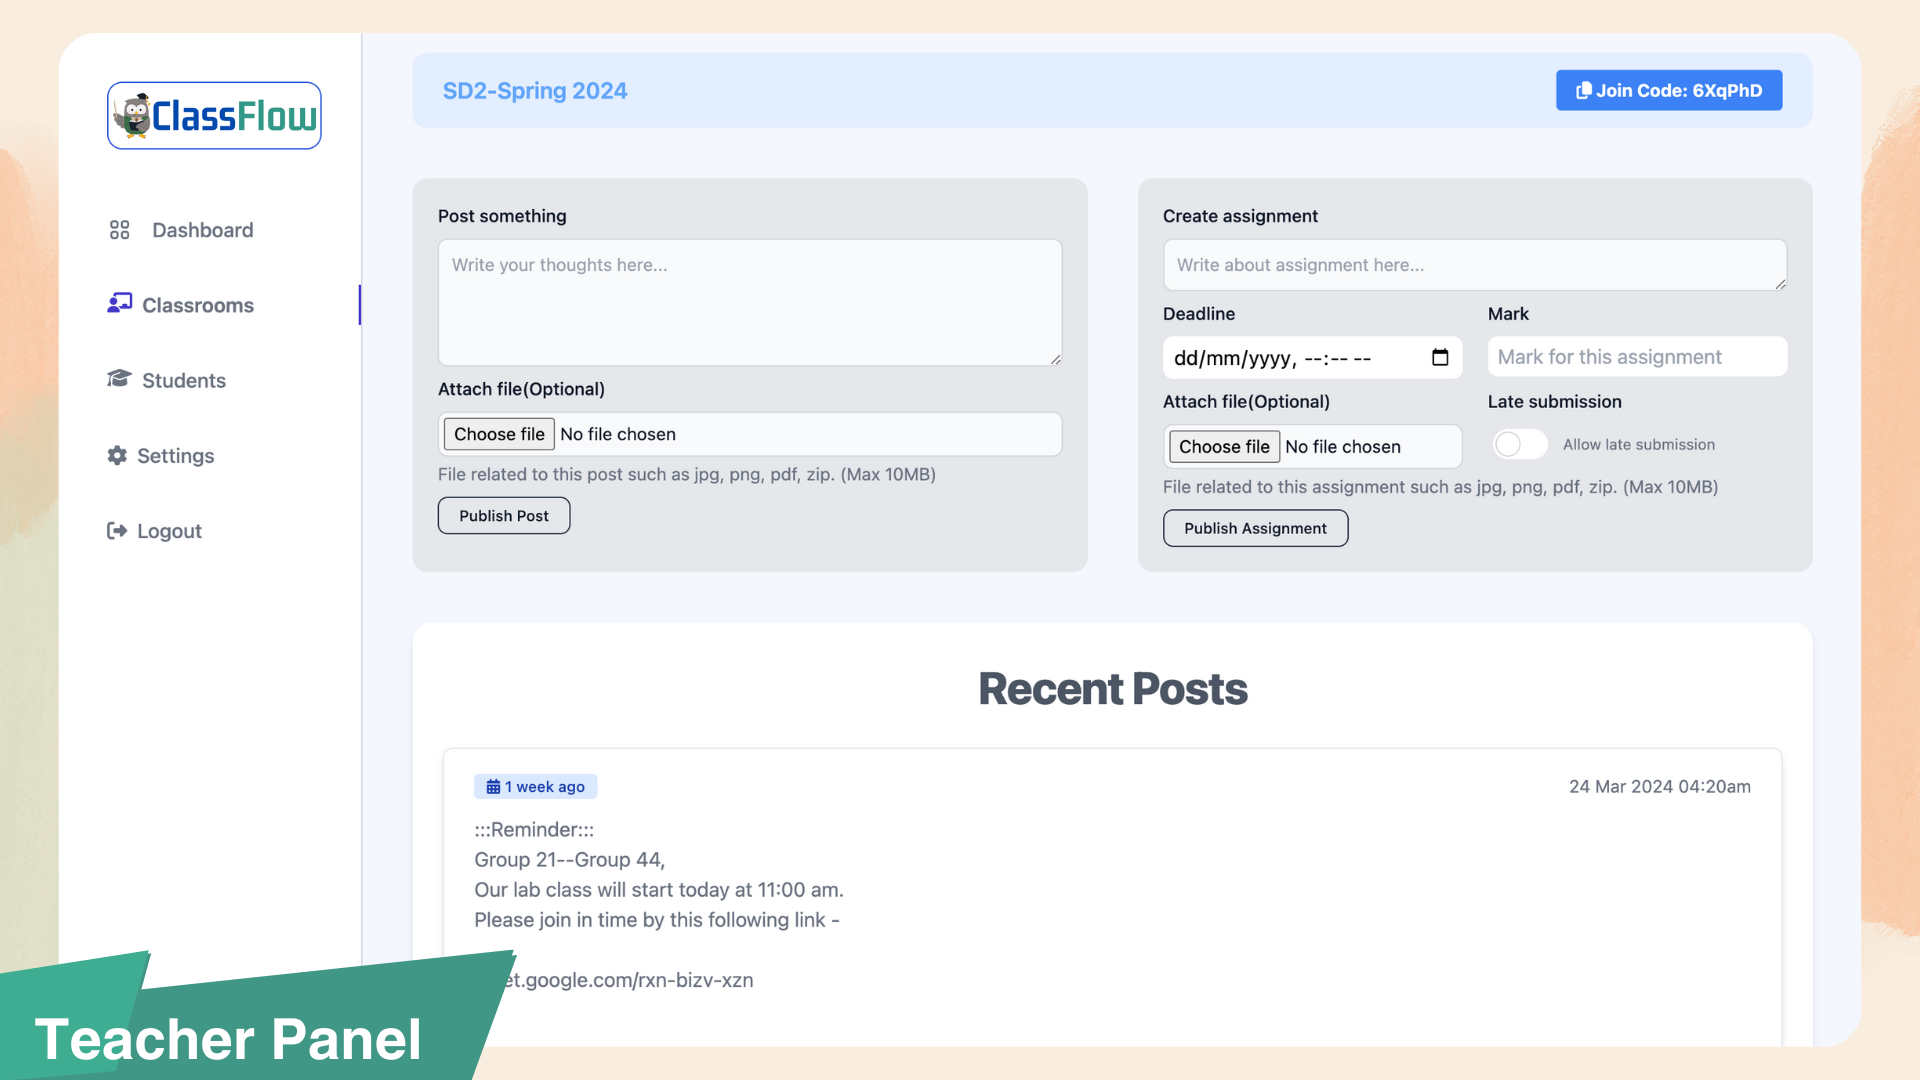Click the 'Deadline' label

click(1198, 314)
